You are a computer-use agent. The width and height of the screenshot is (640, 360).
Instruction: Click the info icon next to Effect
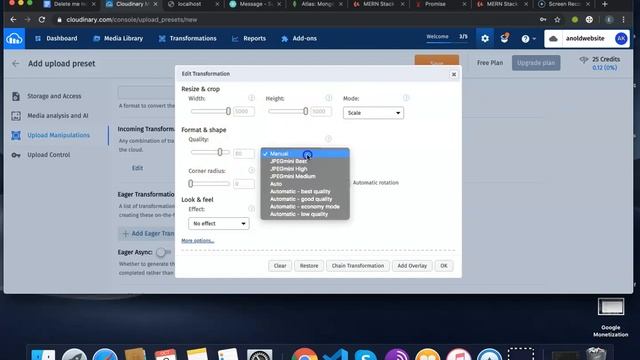251,209
